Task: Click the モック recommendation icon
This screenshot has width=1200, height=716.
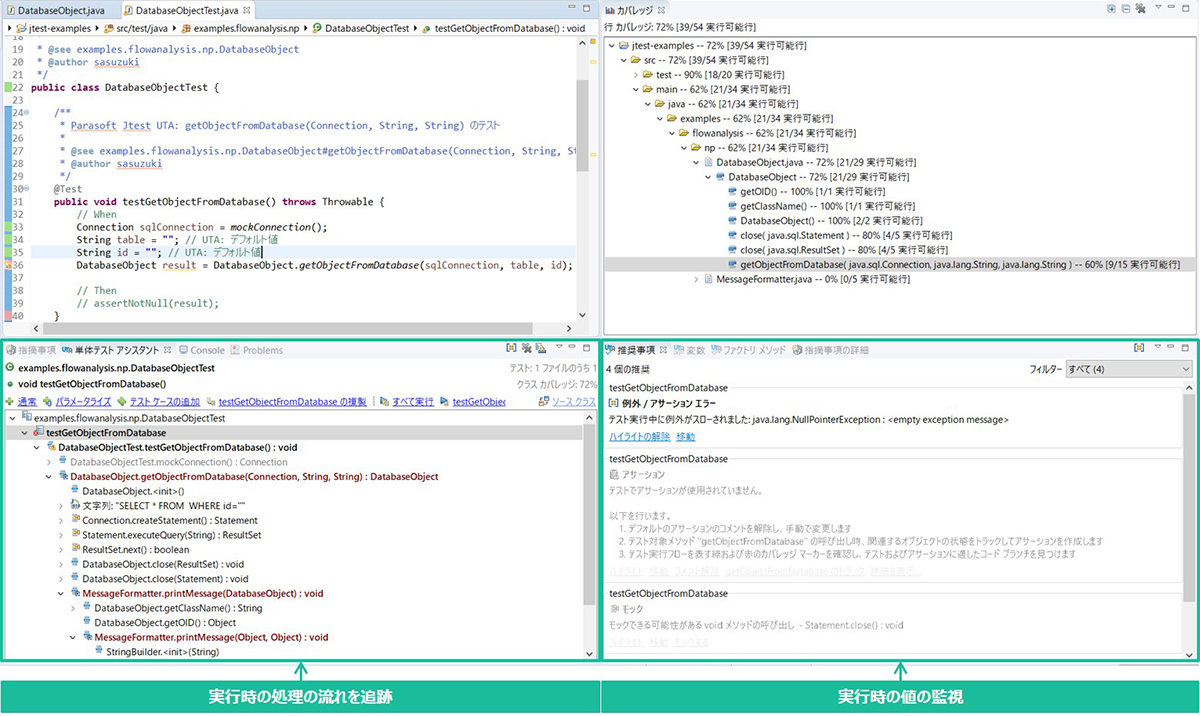Action: 614,608
